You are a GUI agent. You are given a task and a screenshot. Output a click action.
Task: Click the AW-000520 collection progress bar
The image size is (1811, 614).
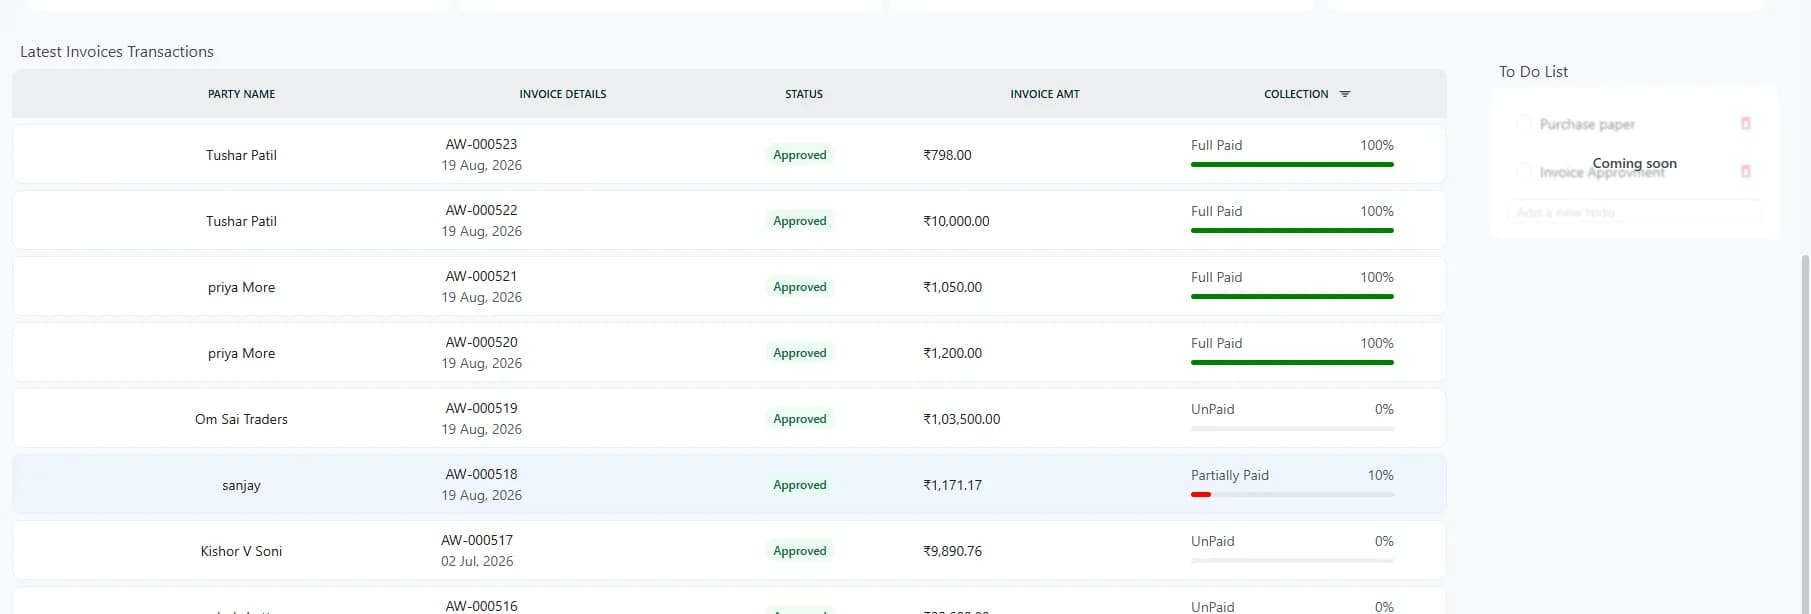(x=1292, y=362)
